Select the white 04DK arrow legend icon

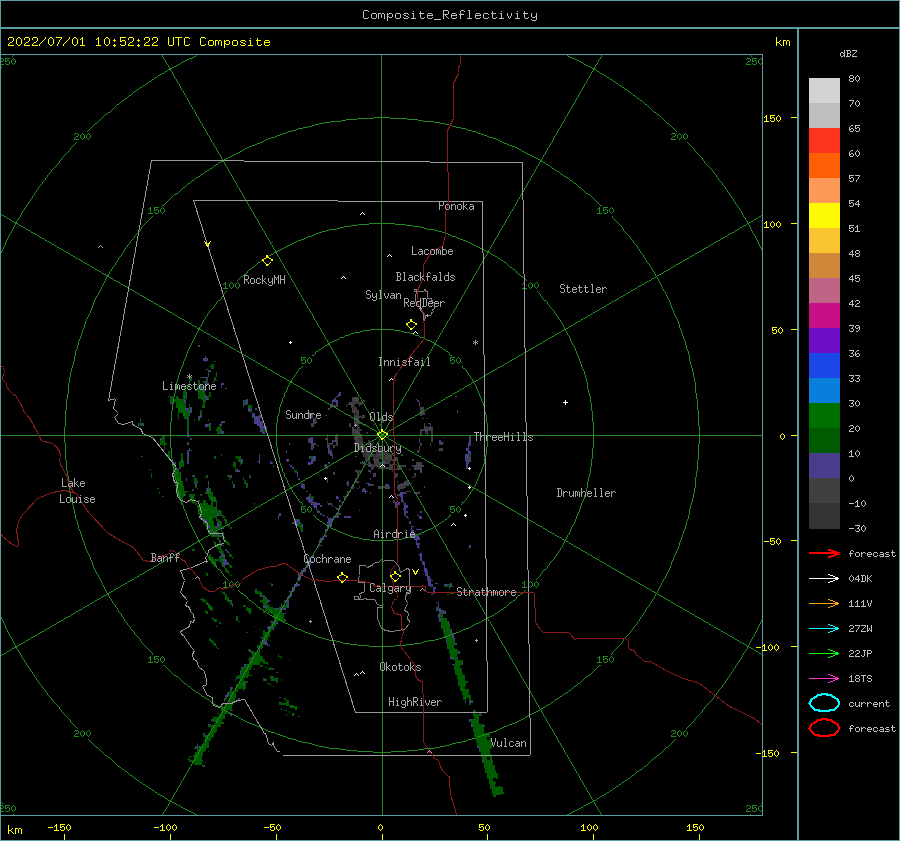coord(824,578)
